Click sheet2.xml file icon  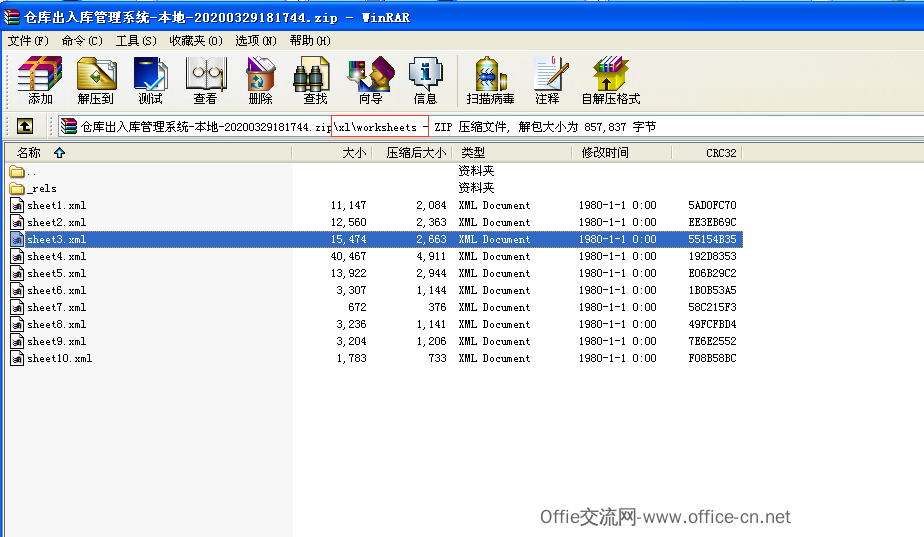coord(17,223)
